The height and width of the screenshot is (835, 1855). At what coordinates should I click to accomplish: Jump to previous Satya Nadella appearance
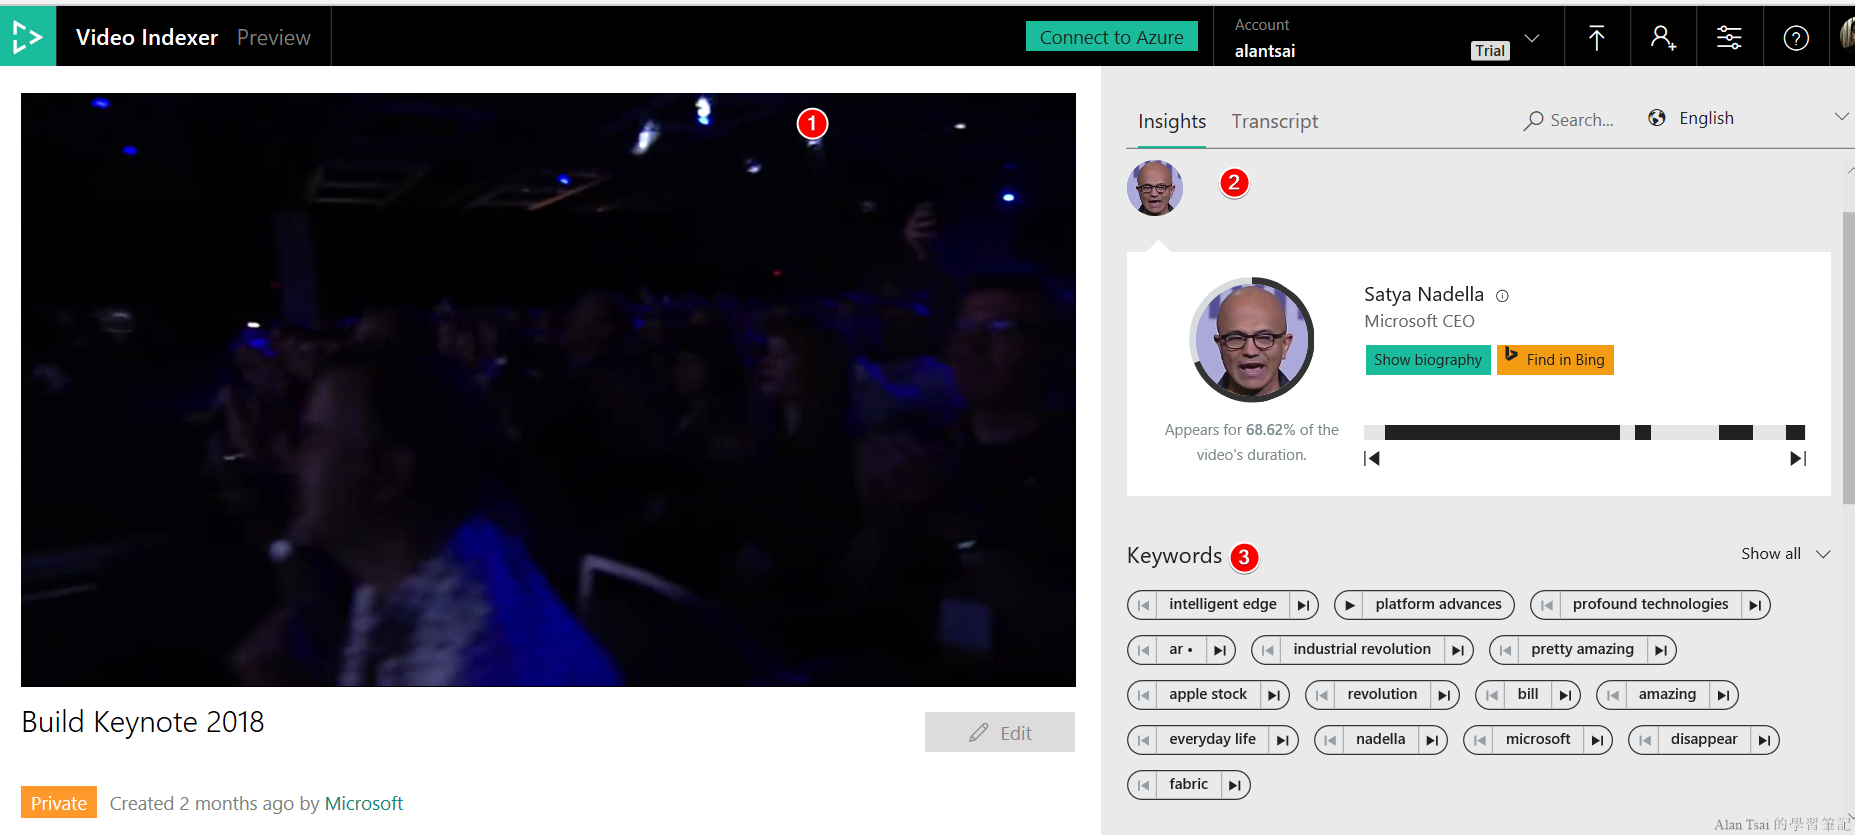pos(1372,458)
